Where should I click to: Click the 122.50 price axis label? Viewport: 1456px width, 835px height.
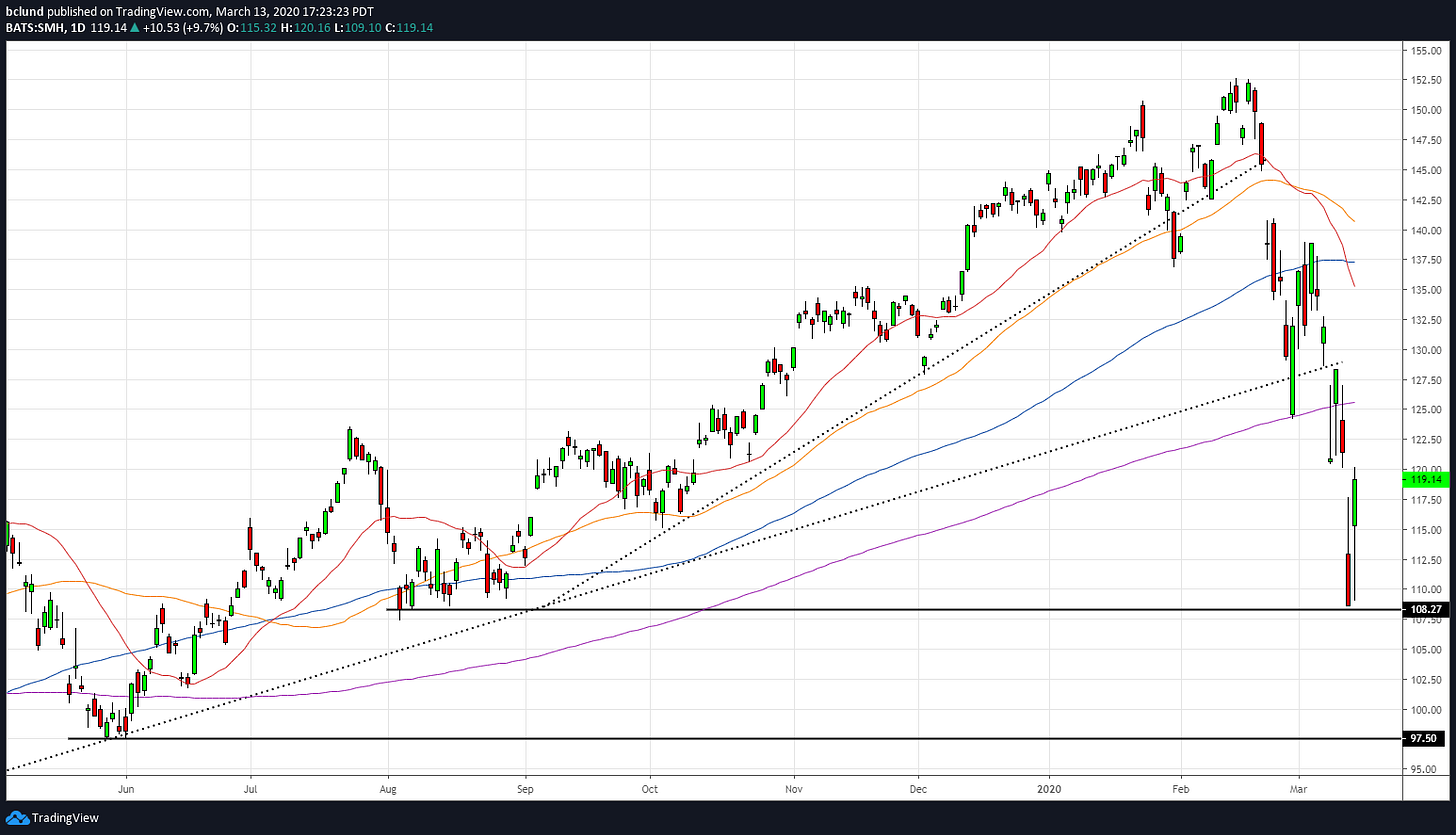click(x=1426, y=440)
